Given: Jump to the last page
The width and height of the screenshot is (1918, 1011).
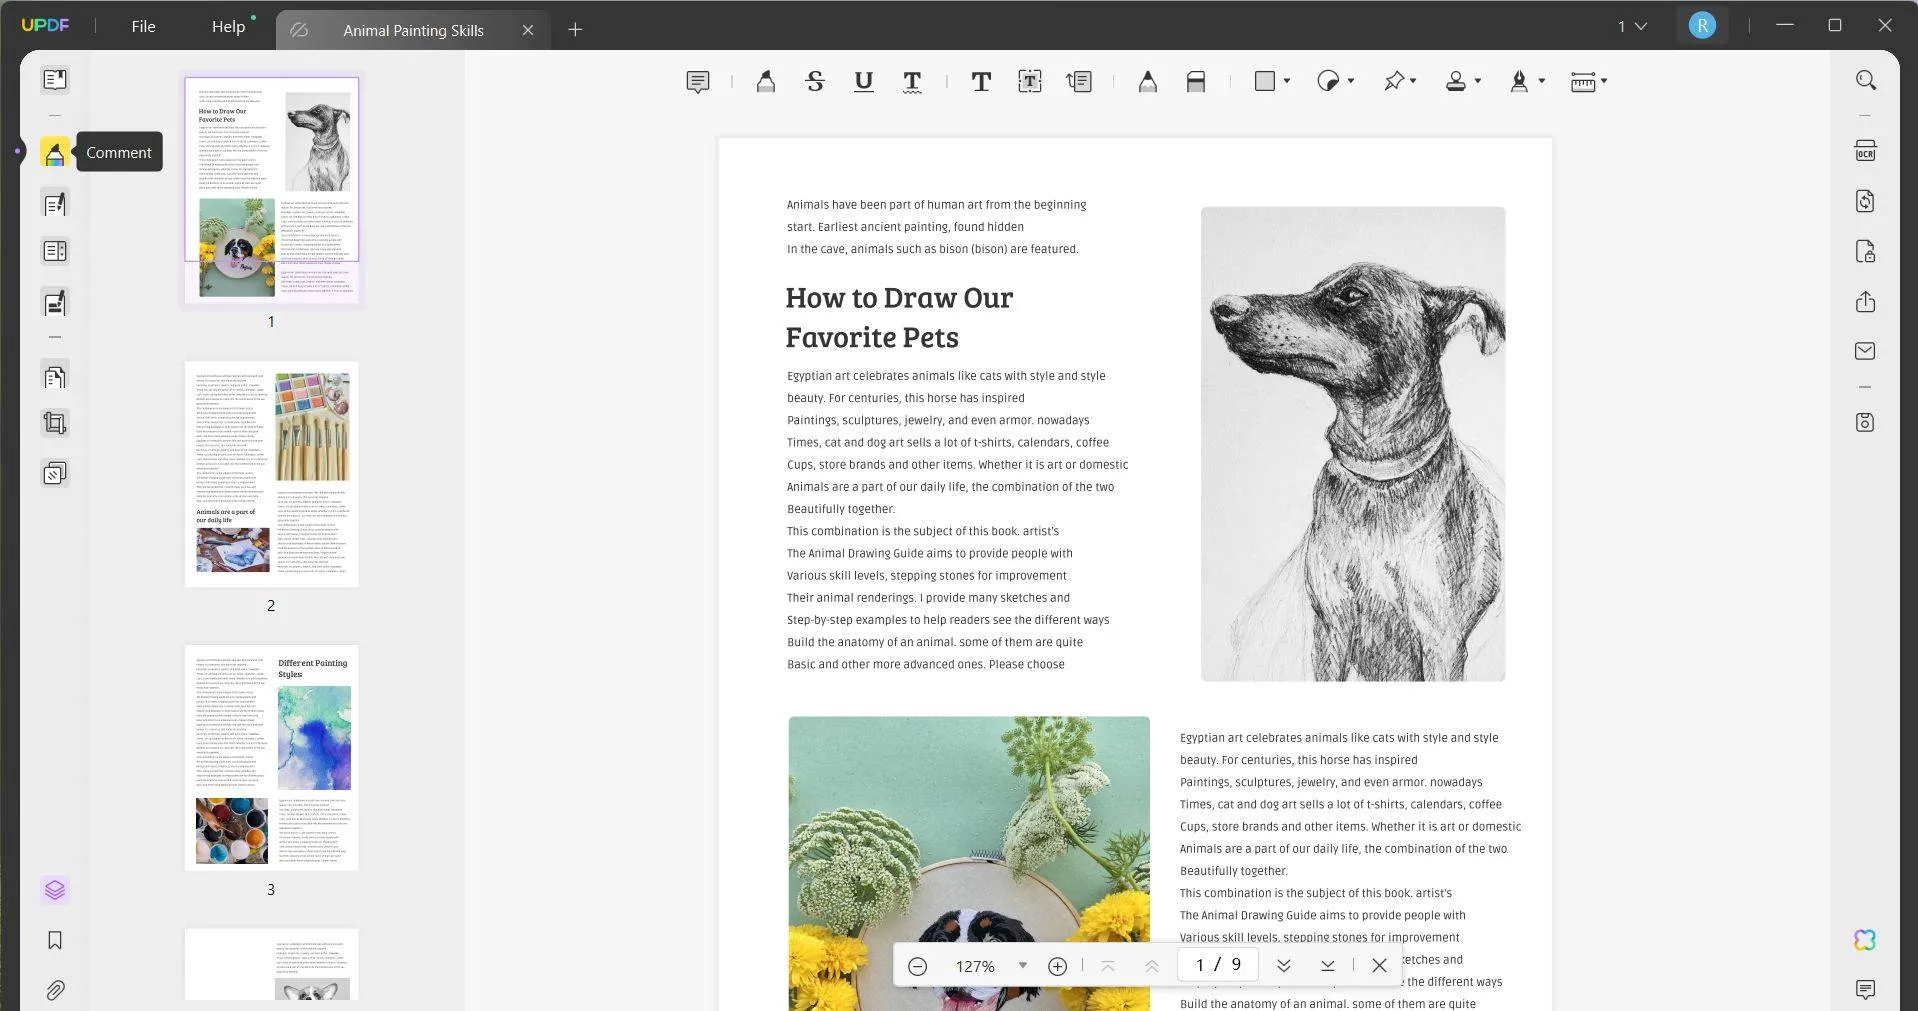Looking at the screenshot, I should click(x=1327, y=966).
